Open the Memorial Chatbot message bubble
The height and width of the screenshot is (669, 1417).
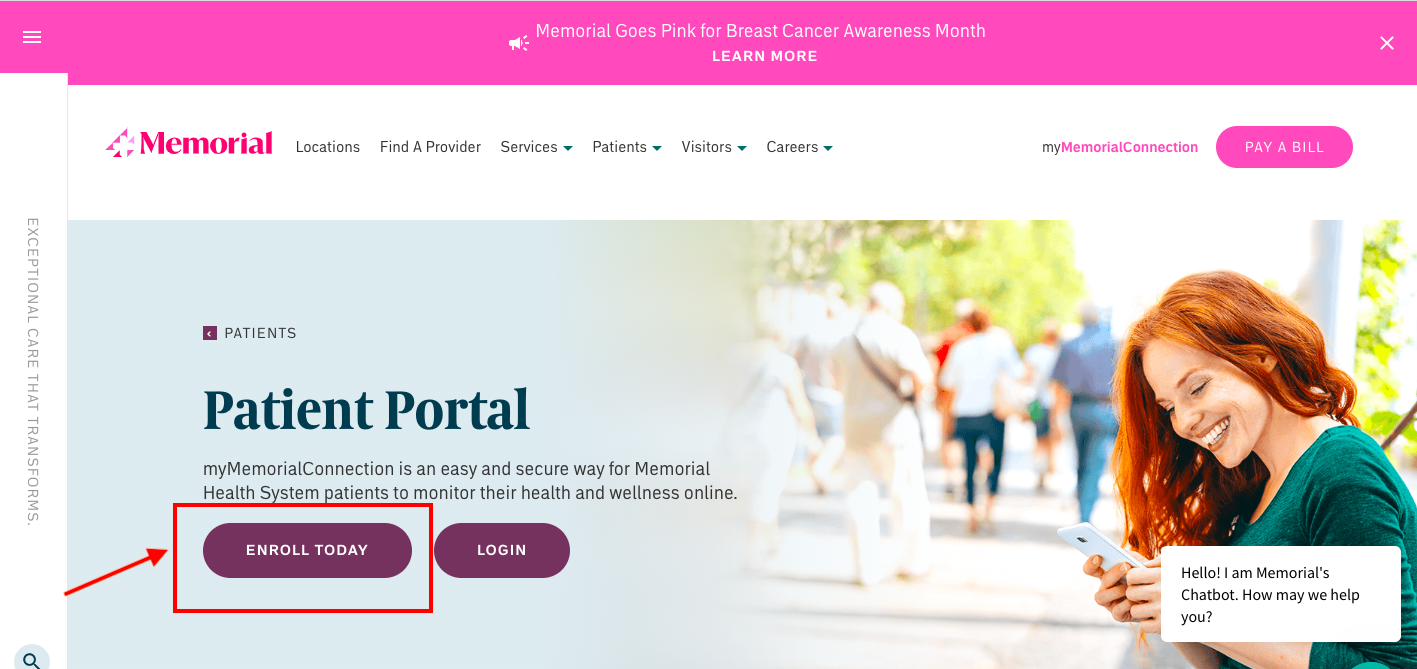1281,594
